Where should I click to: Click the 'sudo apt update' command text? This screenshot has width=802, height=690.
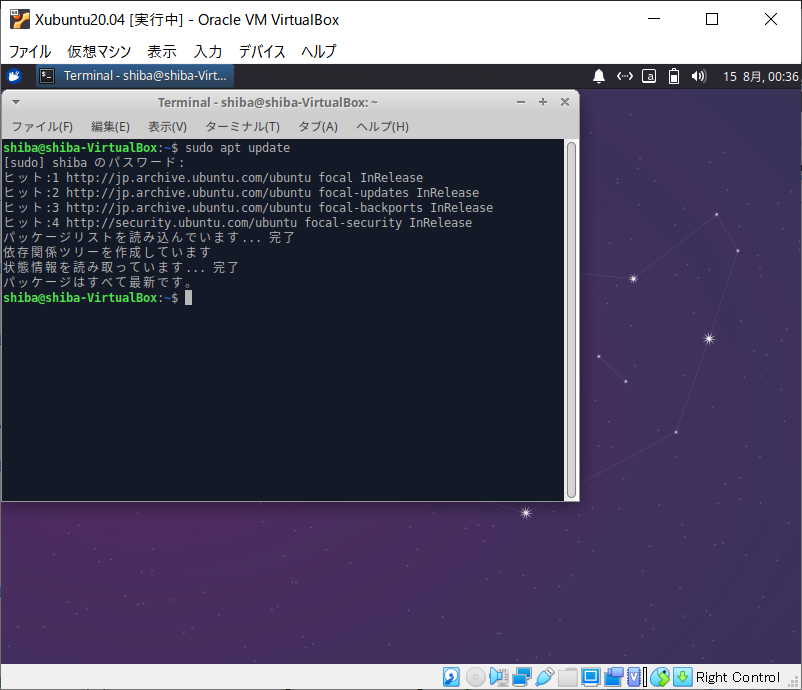pos(237,148)
